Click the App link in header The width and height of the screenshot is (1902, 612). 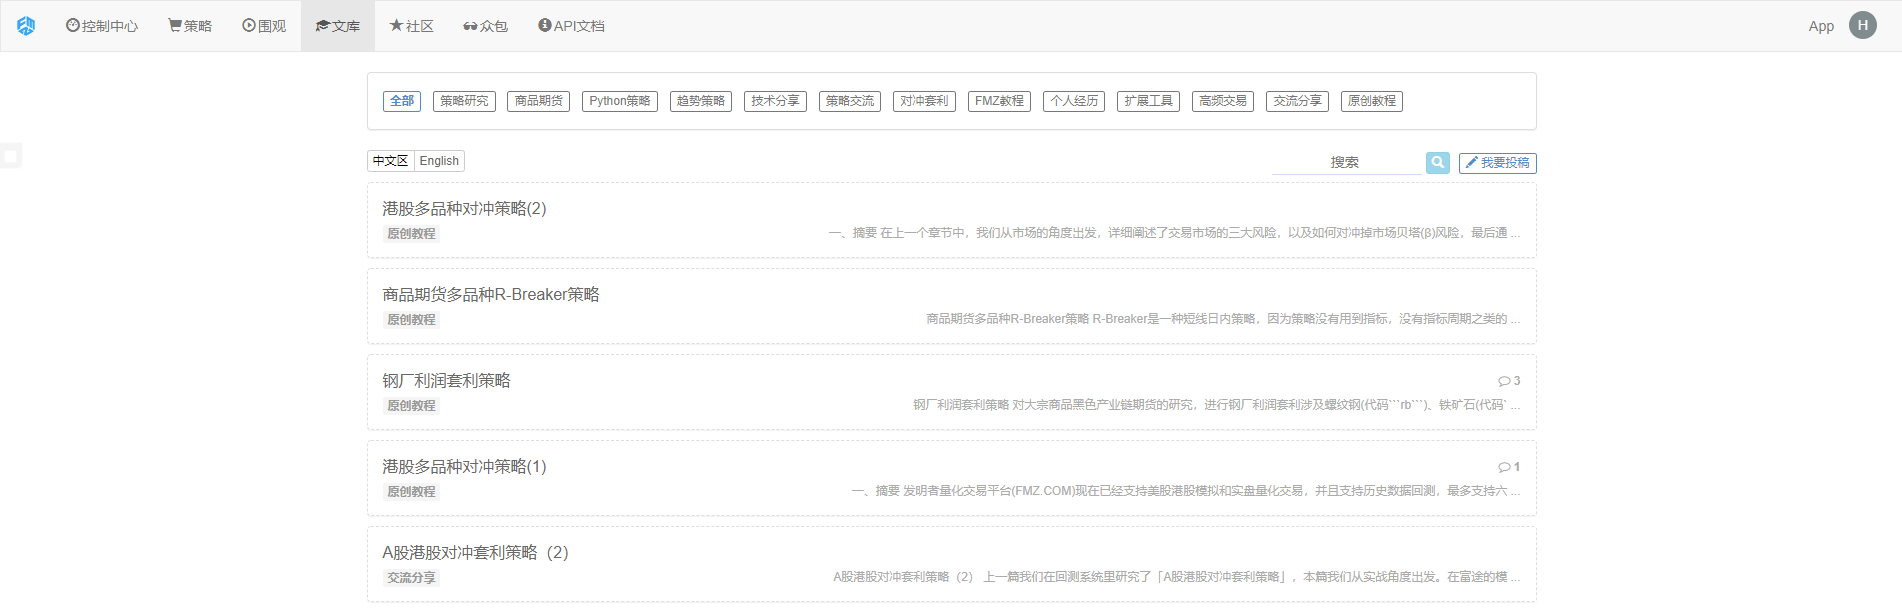(1820, 26)
